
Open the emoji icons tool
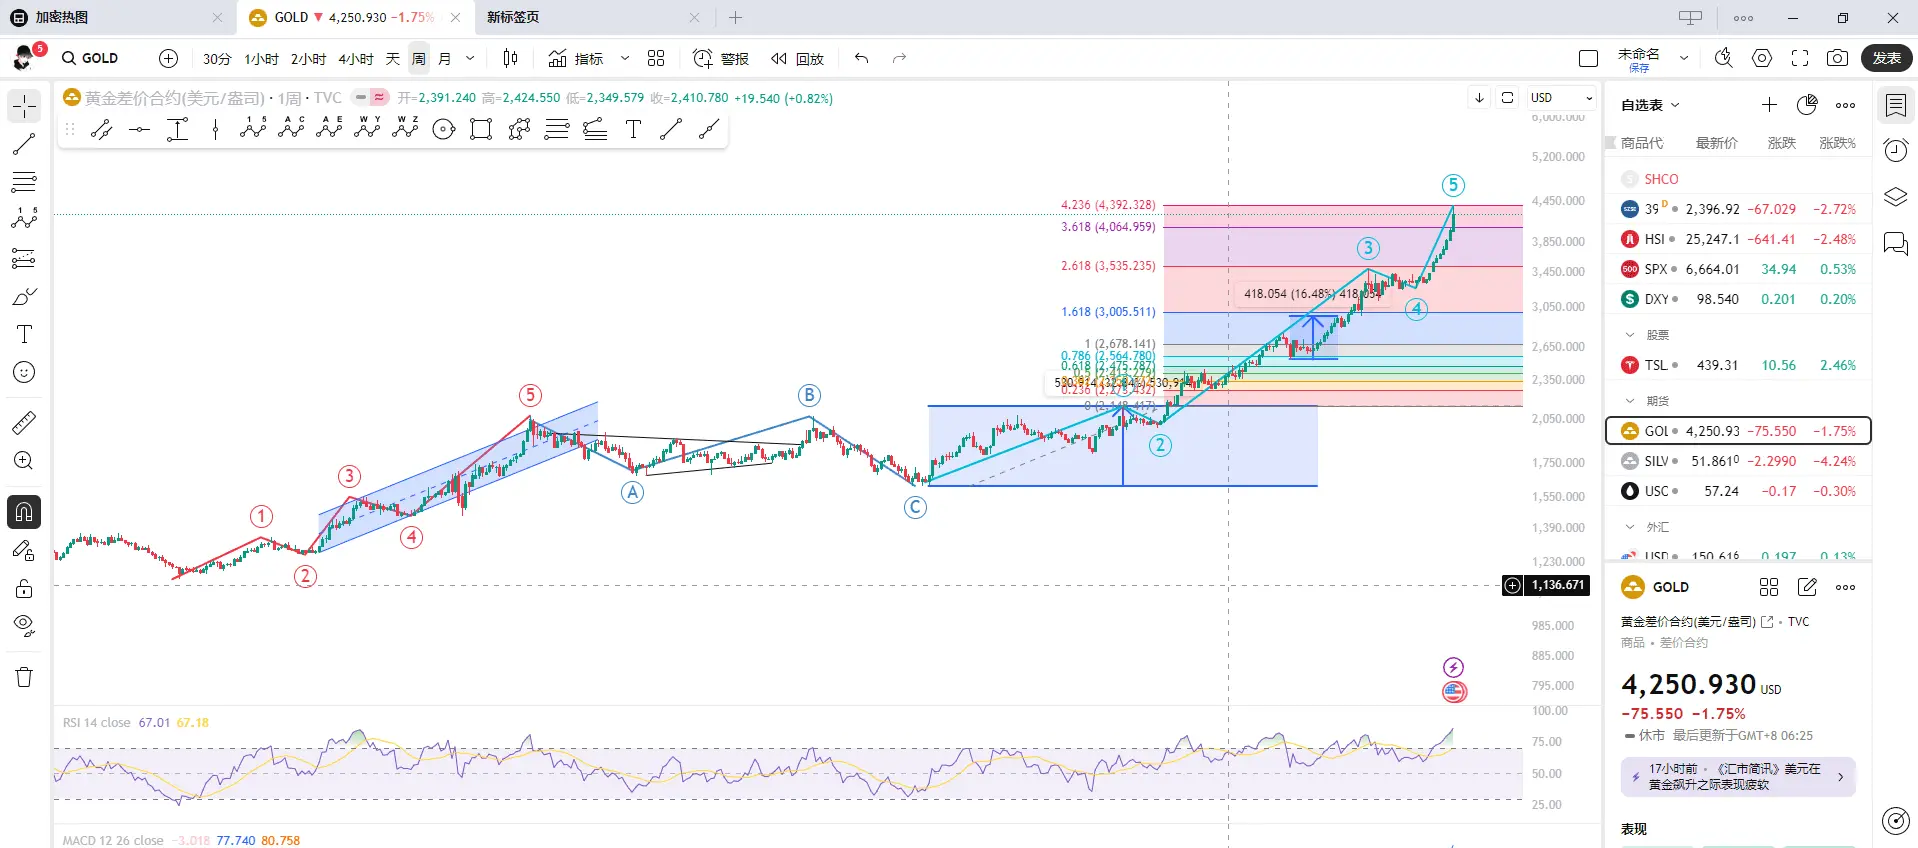coord(24,372)
